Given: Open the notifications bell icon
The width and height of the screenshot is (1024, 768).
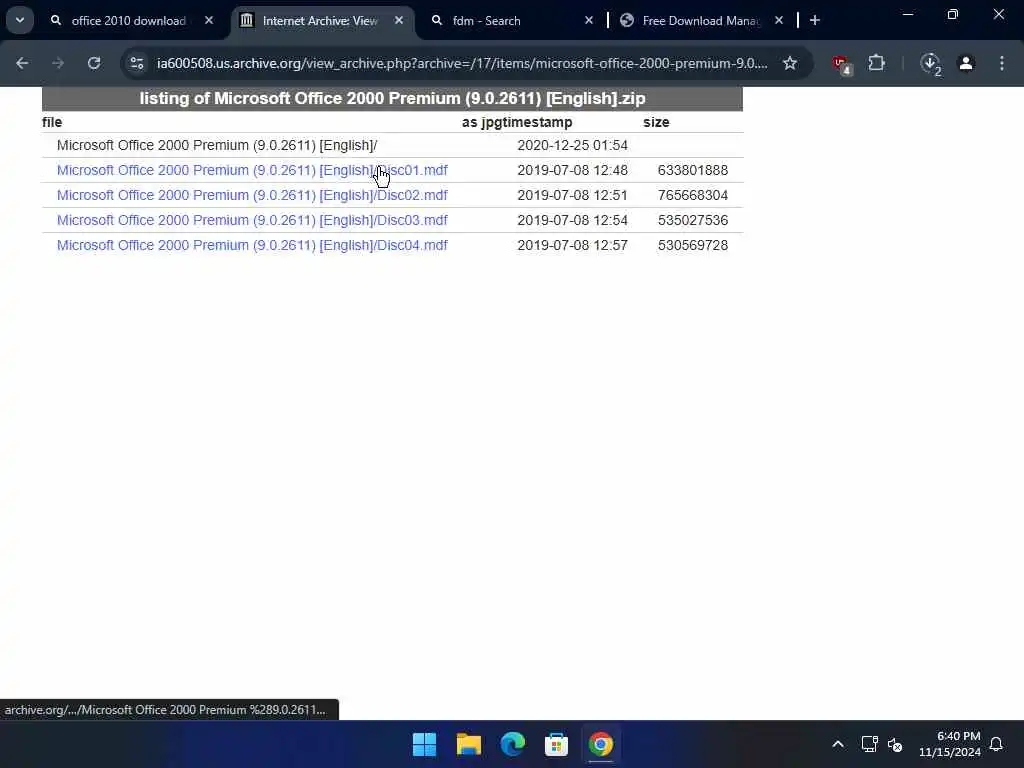Looking at the screenshot, I should [x=997, y=744].
